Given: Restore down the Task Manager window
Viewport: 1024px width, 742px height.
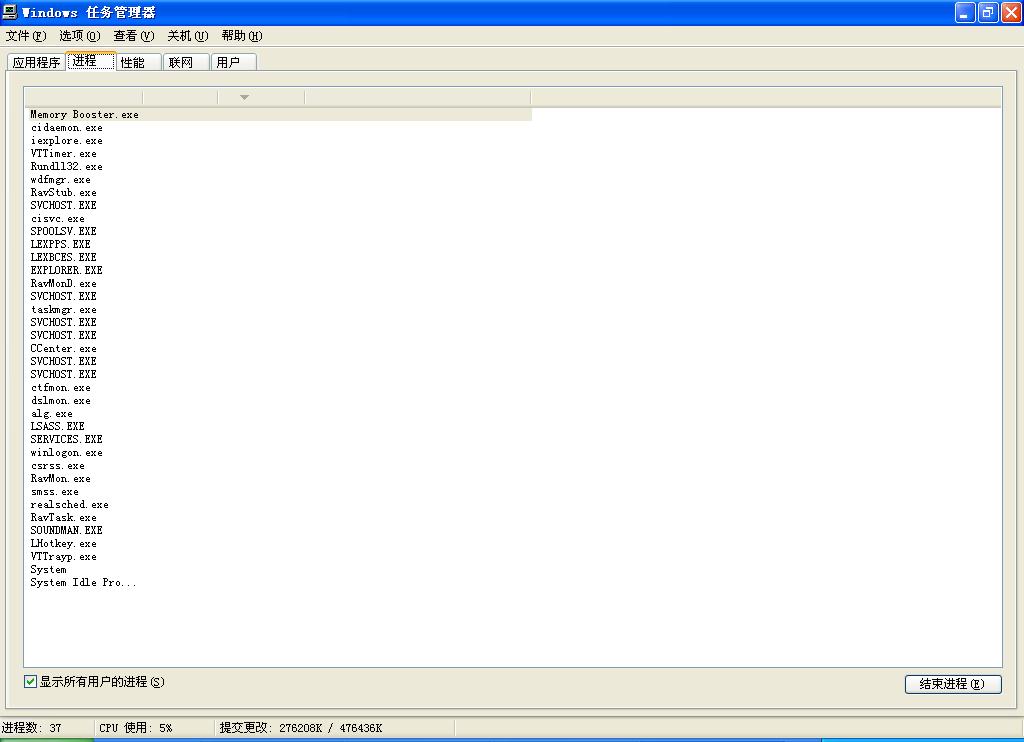Looking at the screenshot, I should point(988,12).
